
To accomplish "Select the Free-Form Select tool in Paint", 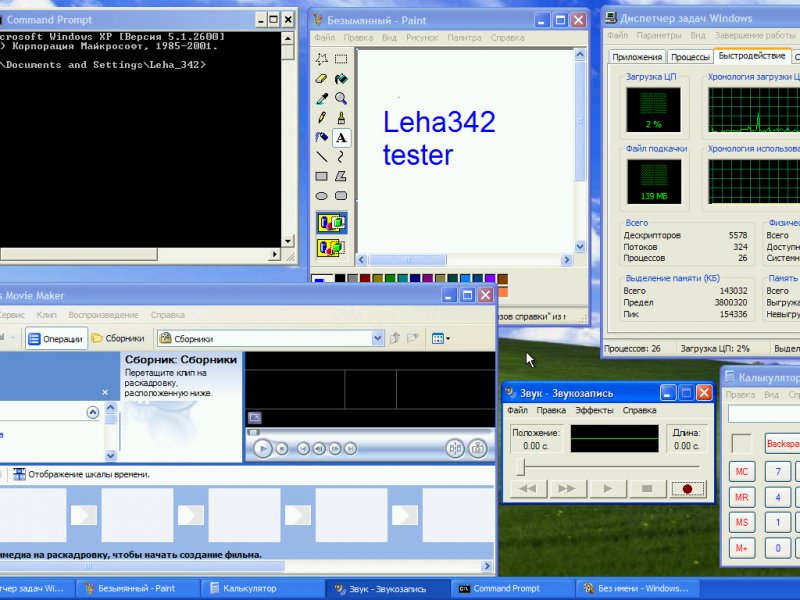I will (x=321, y=59).
